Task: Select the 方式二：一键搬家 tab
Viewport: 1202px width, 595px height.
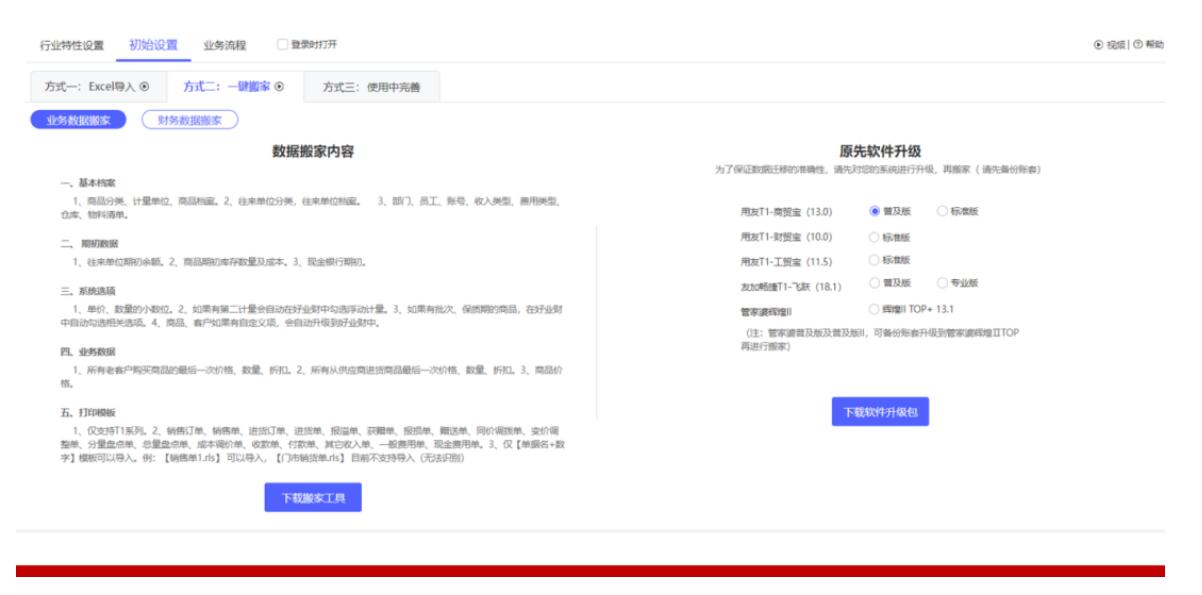Action: coord(234,87)
